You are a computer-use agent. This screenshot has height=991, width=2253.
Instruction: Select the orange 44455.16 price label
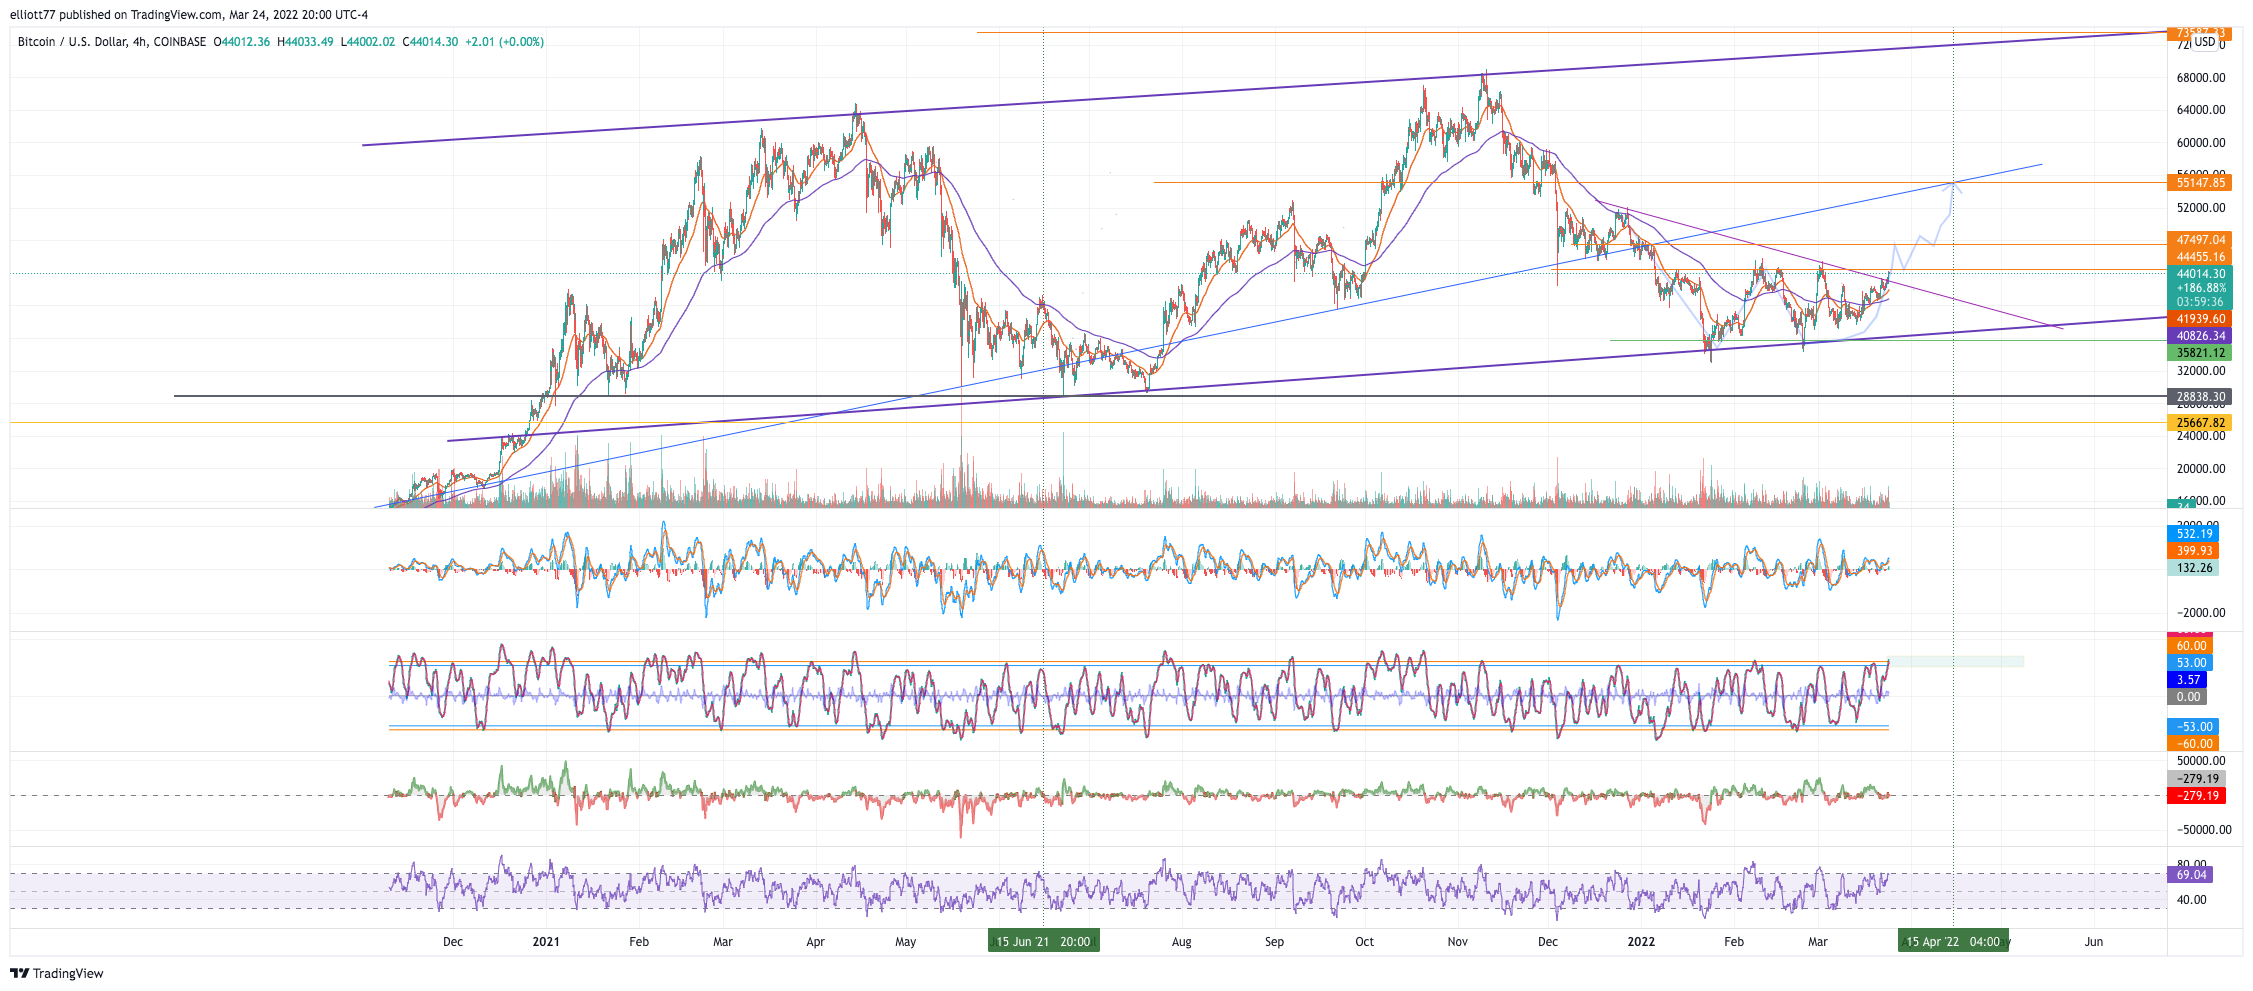[x=2199, y=257]
